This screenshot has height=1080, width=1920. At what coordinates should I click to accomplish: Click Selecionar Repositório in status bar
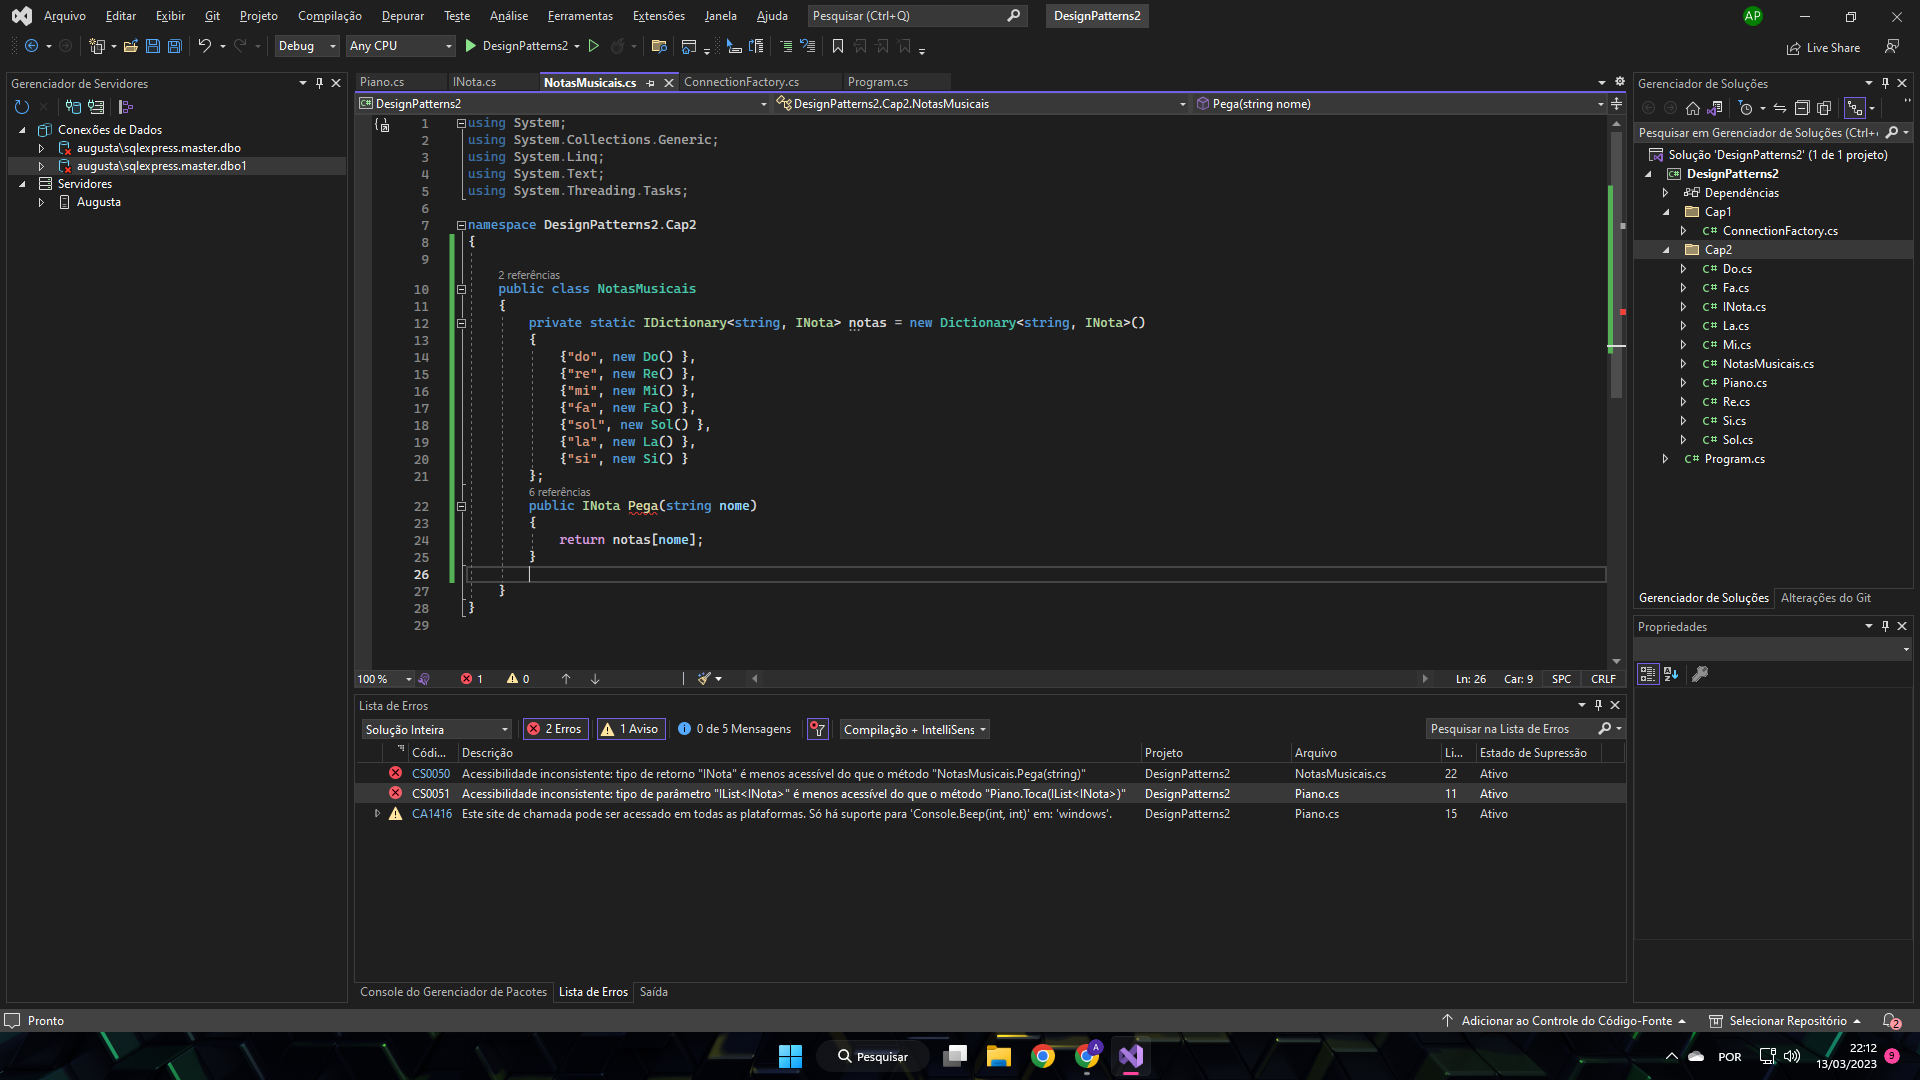(1787, 1021)
